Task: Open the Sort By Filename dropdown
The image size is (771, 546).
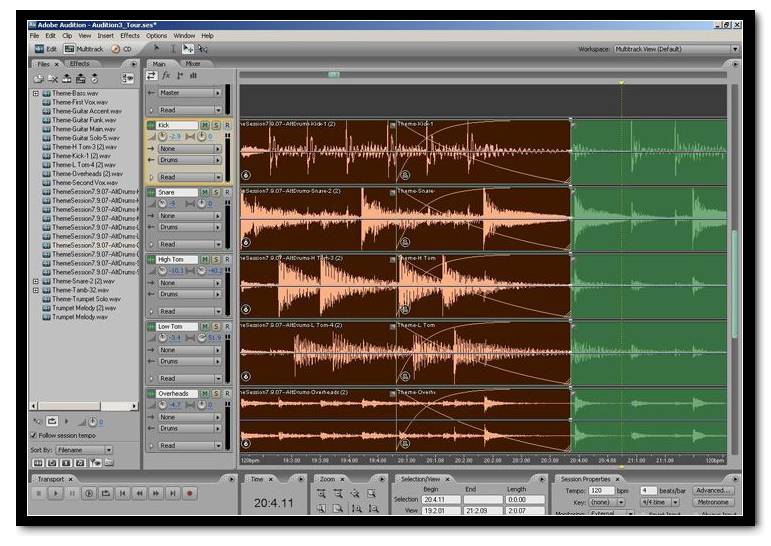Action: coord(84,450)
